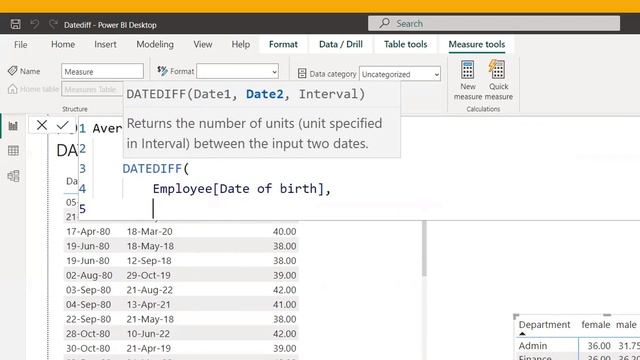The image size is (640, 360).
Task: Click the Save icon in title bar
Action: coord(16,24)
